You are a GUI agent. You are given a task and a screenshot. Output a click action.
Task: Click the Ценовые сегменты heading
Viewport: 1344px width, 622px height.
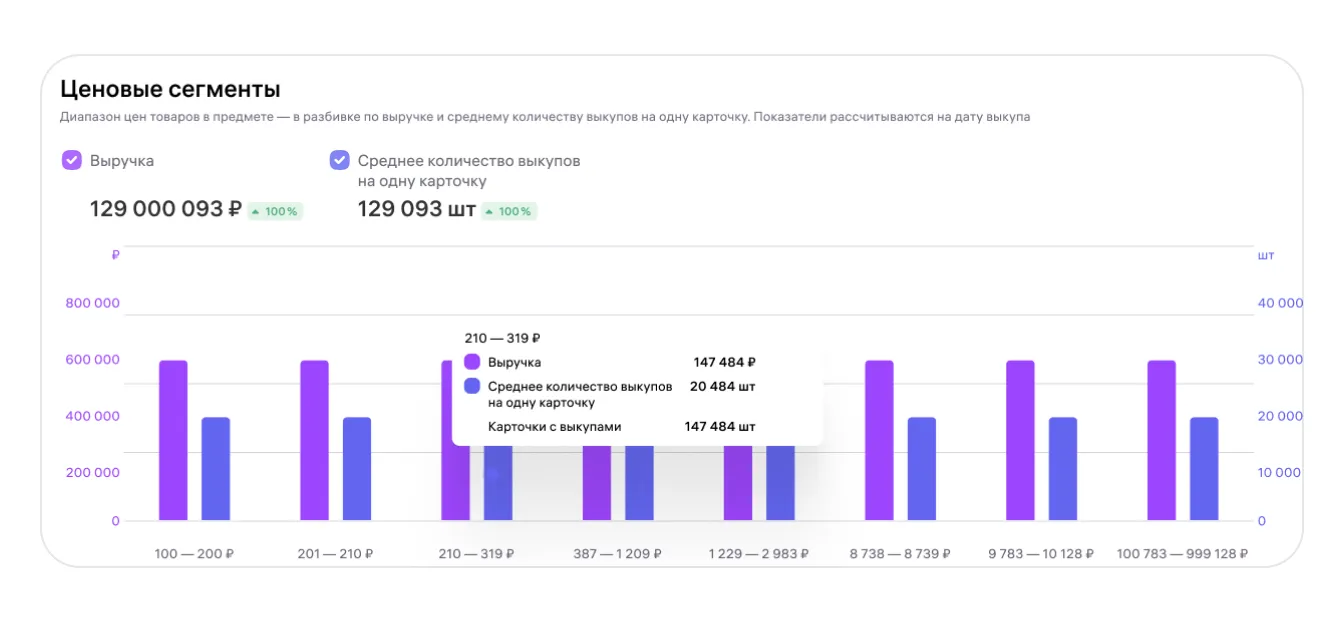(x=170, y=88)
